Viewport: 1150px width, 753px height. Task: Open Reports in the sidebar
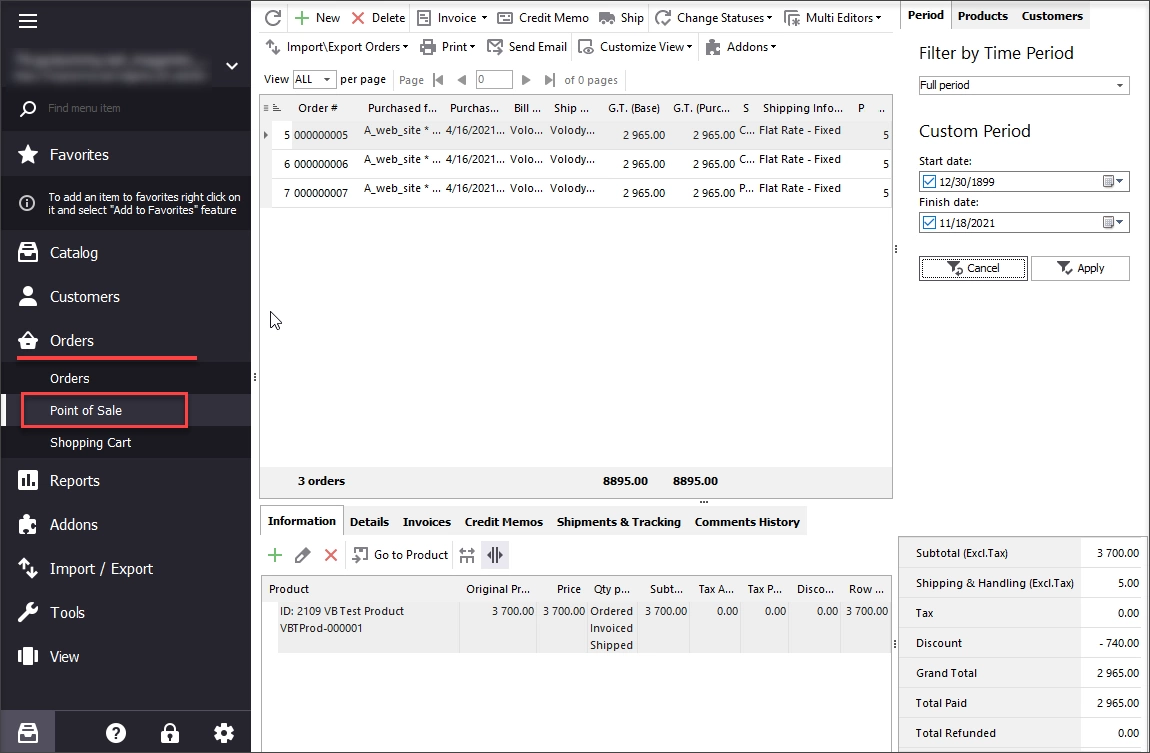[125, 480]
